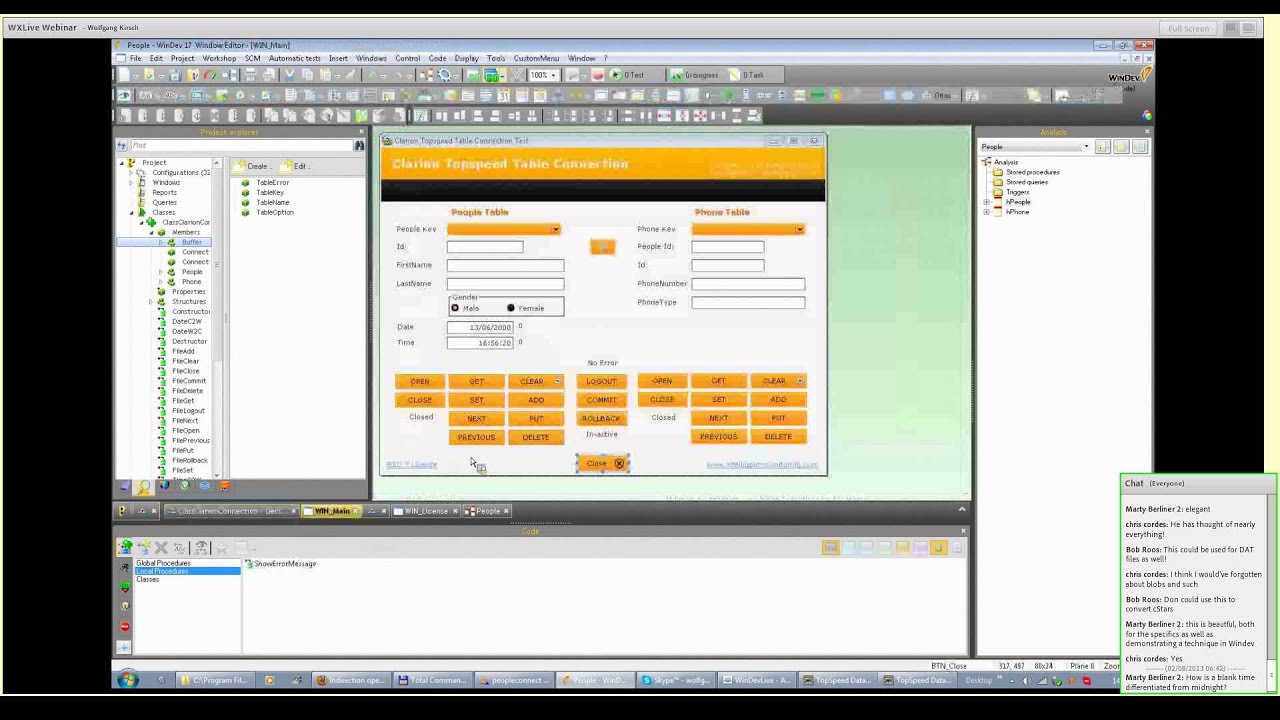1280x720 pixels.
Task: Select the Male radio button
Action: pos(455,308)
